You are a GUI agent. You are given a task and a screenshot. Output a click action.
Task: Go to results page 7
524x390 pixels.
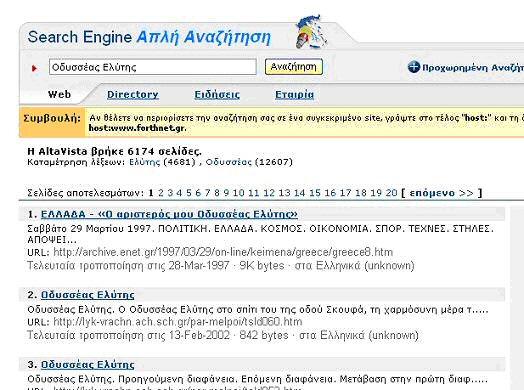[x=208, y=193]
